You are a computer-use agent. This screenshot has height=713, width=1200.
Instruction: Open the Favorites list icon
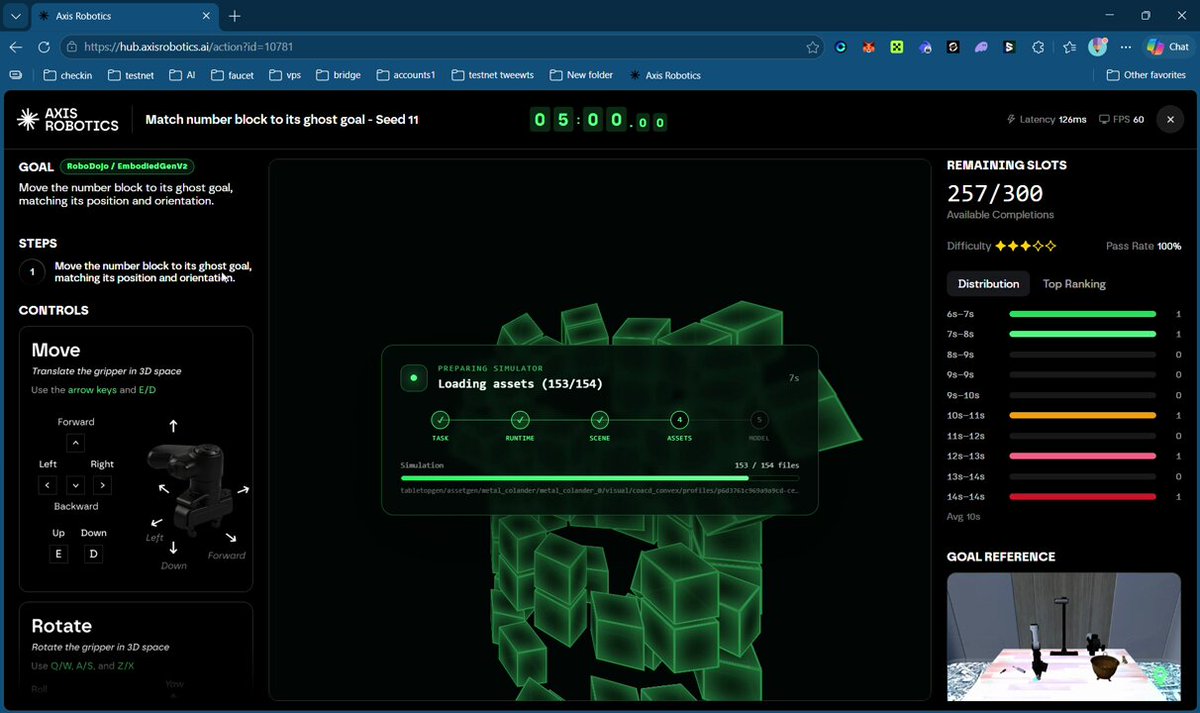point(1069,47)
